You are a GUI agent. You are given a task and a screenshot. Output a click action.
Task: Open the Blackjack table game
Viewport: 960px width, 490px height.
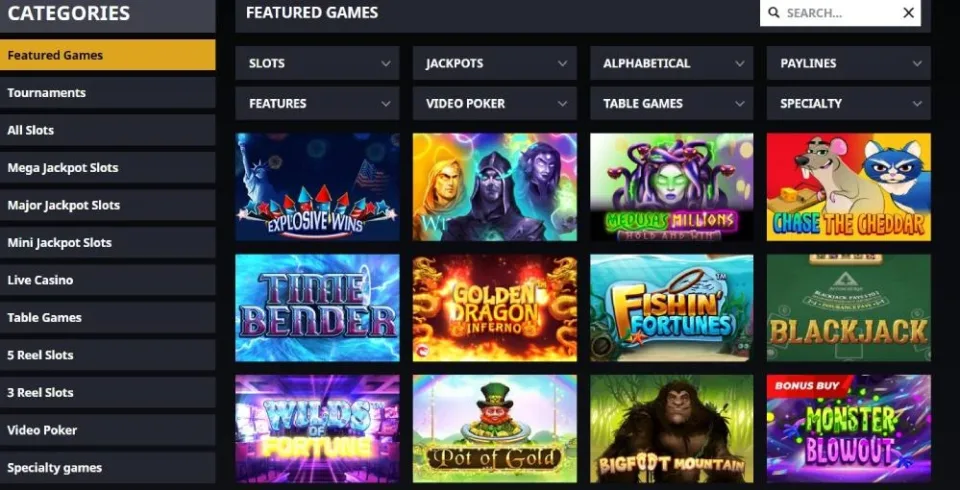[849, 308]
